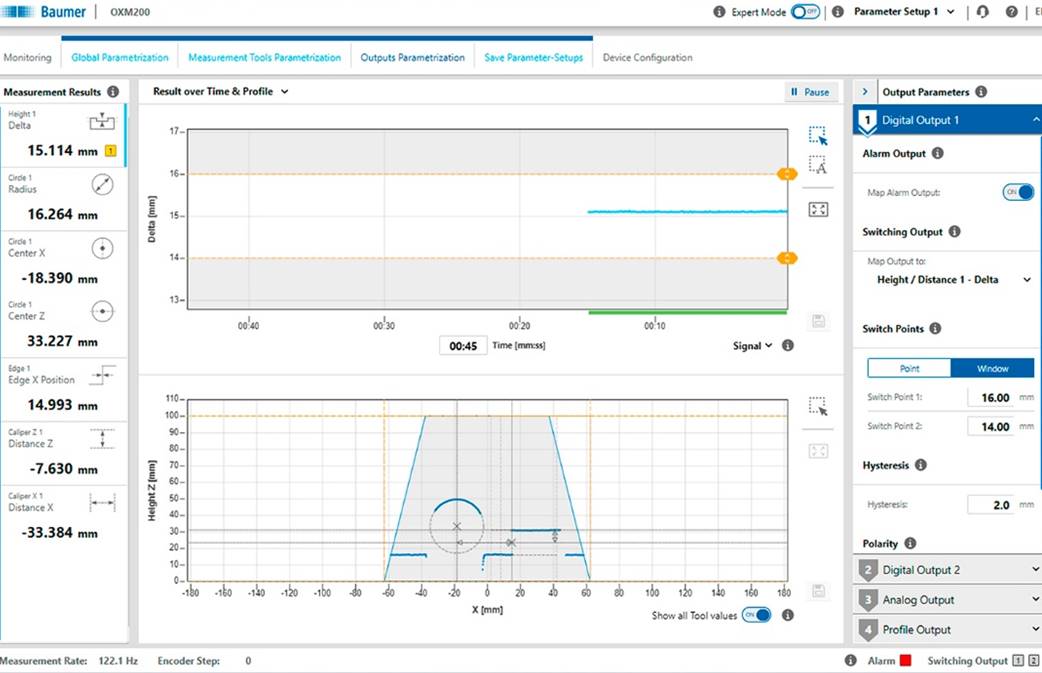Click the auto-scale selection icon with letter A

click(818, 165)
